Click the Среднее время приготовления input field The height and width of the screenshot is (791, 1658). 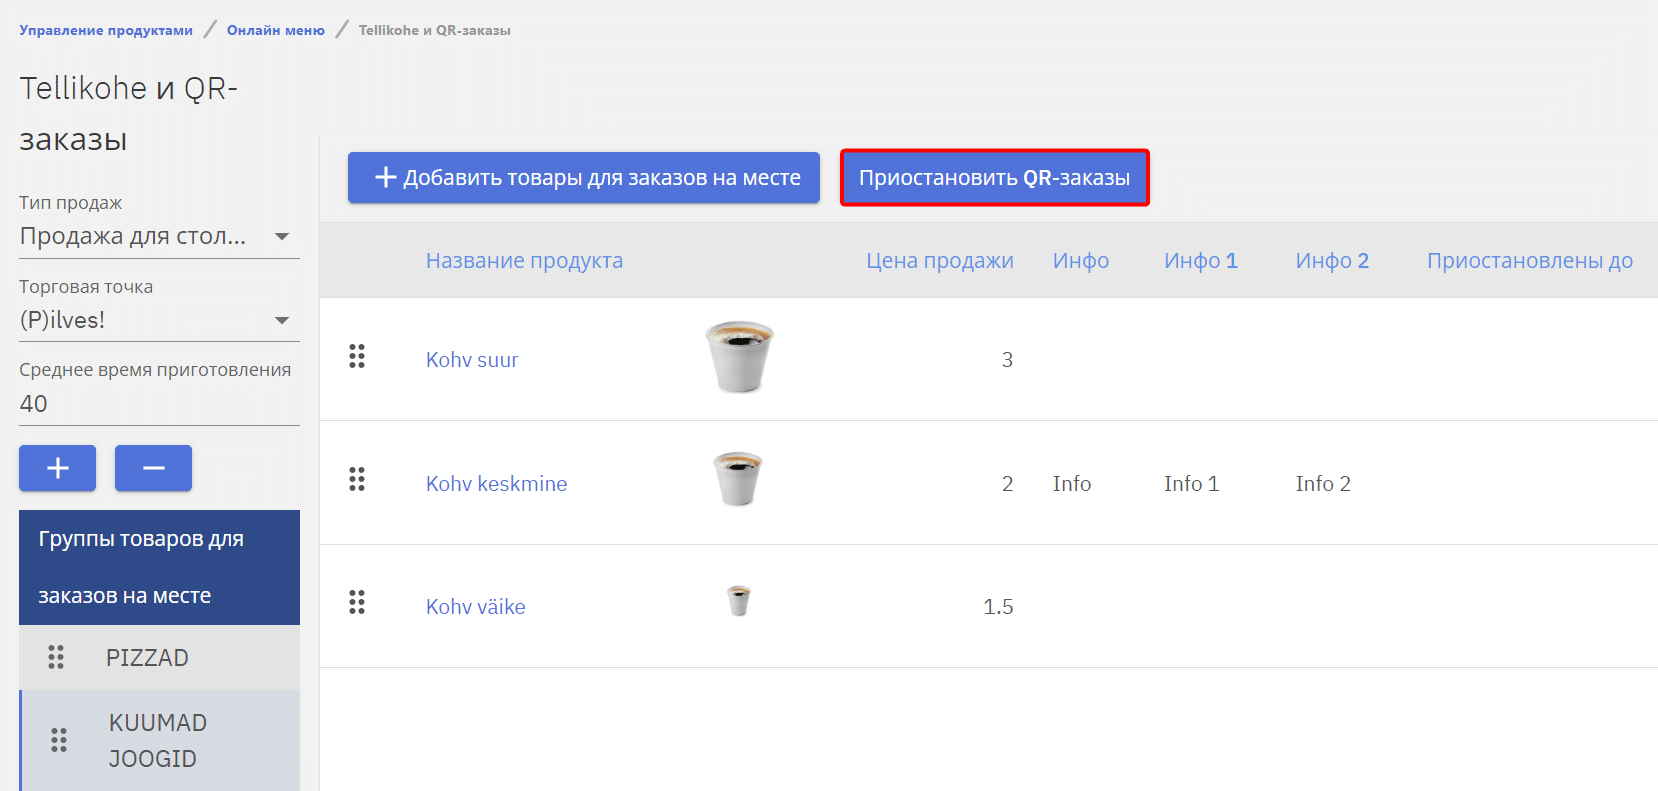pos(159,404)
